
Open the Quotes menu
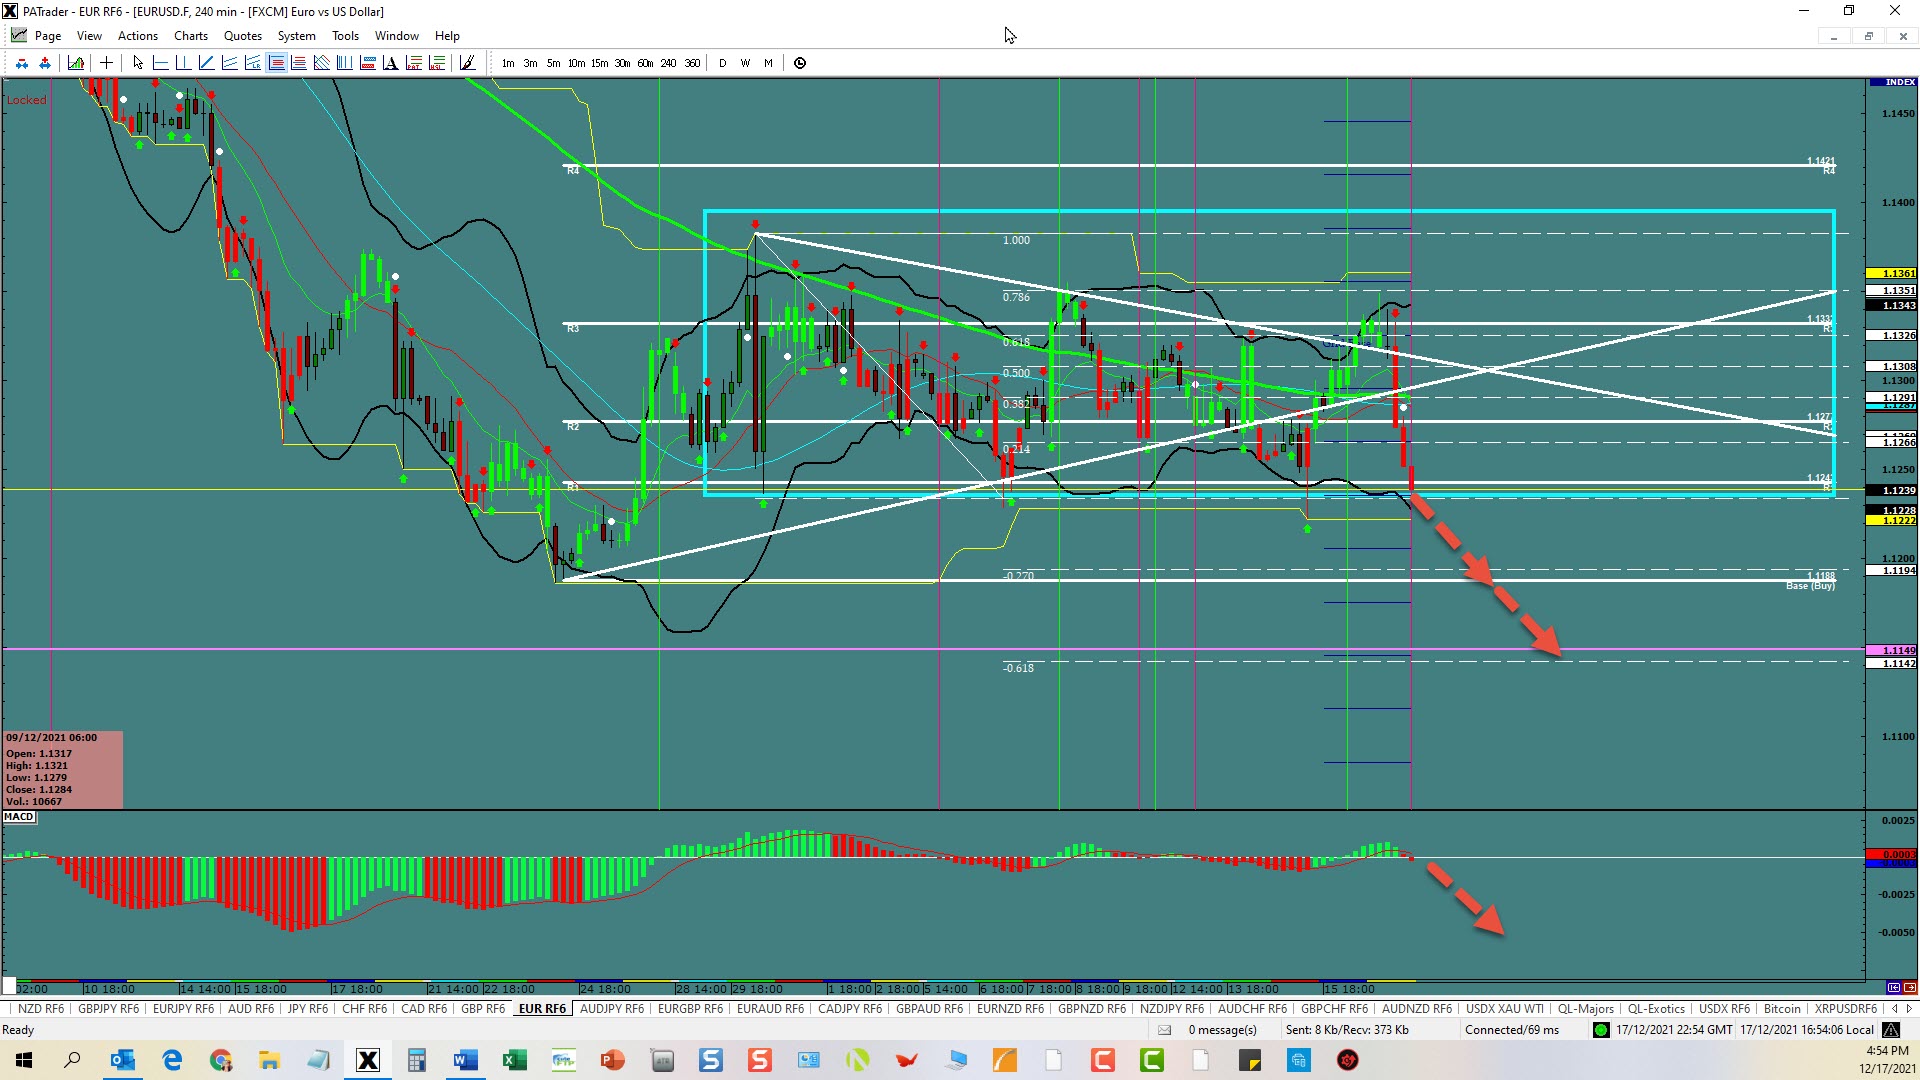(x=243, y=35)
